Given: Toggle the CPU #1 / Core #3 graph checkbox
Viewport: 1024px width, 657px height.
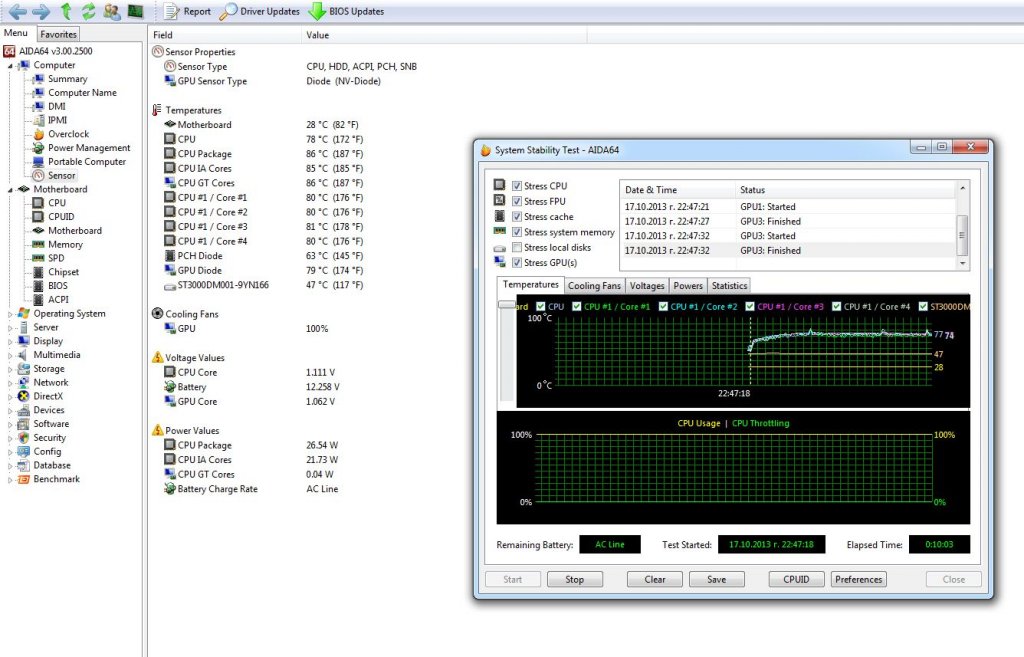Looking at the screenshot, I should tap(748, 307).
